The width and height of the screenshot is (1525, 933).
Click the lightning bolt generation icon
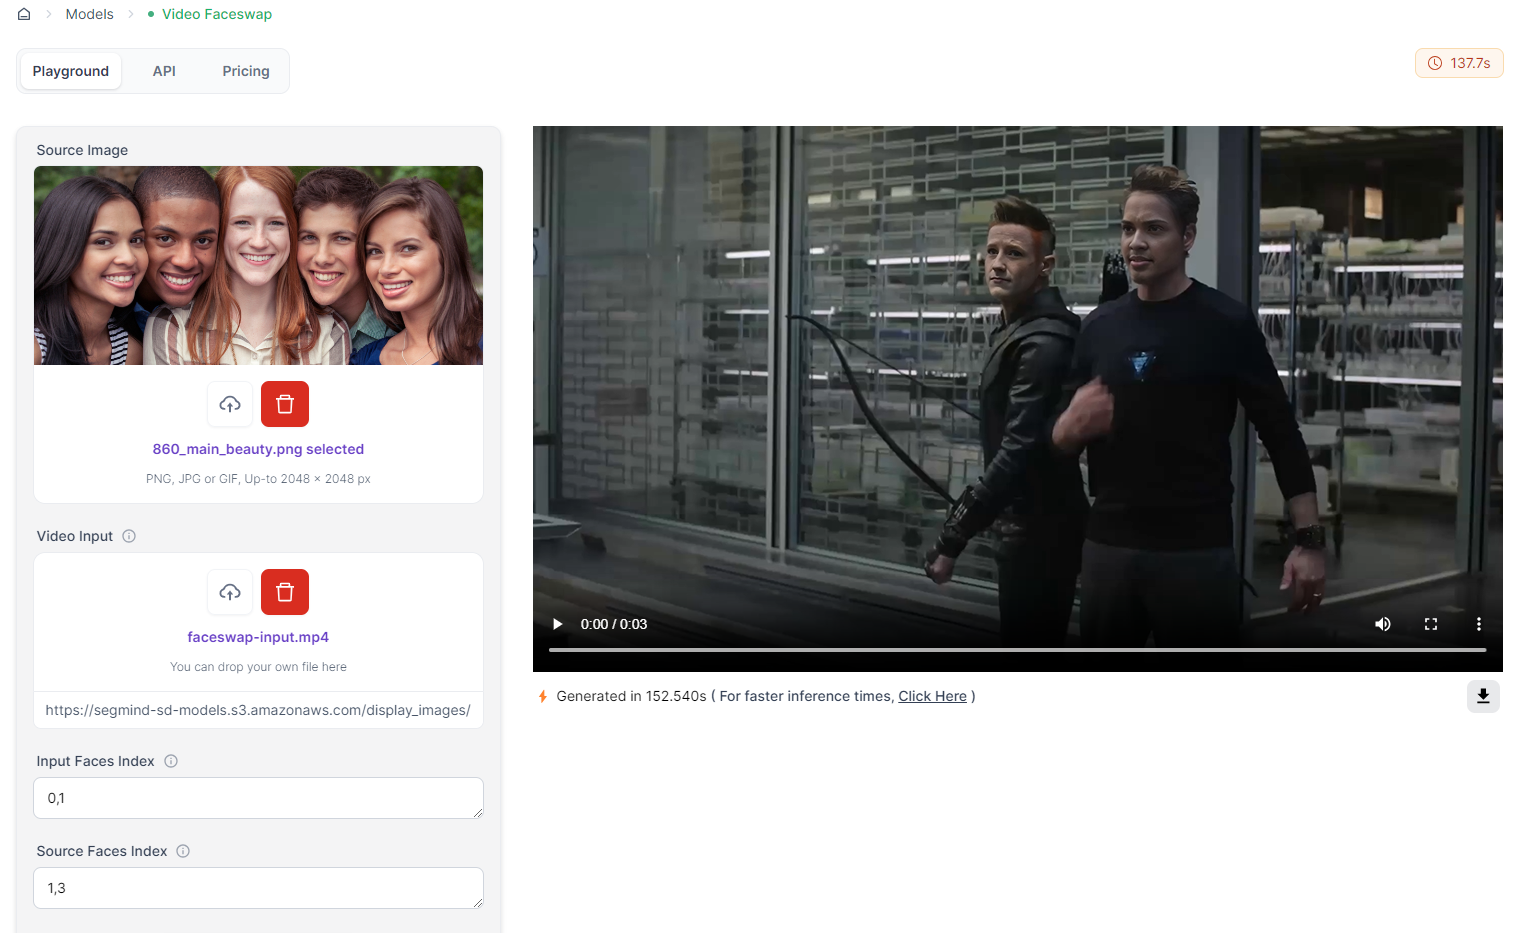click(543, 696)
